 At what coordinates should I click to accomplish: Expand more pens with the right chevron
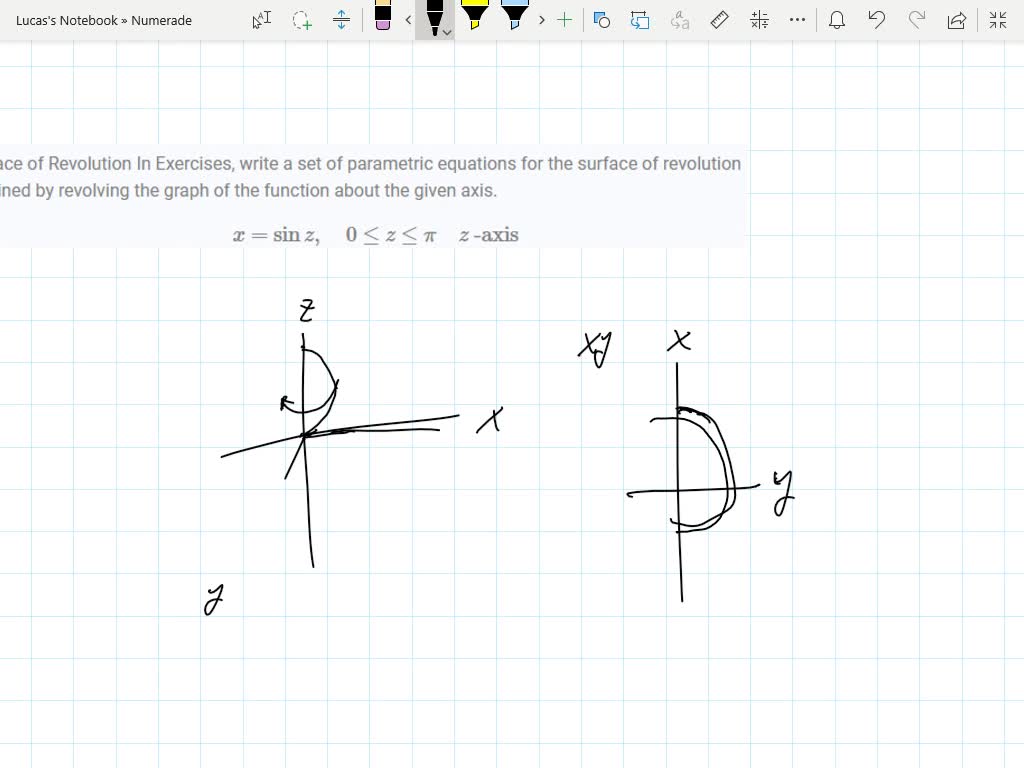coord(541,20)
